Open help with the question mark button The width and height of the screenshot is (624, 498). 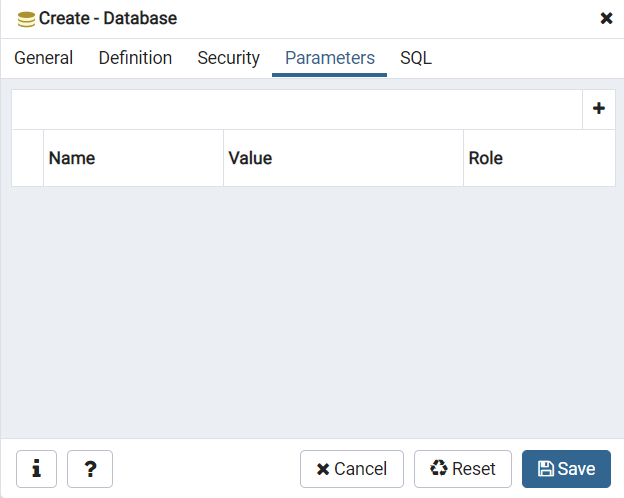click(90, 469)
